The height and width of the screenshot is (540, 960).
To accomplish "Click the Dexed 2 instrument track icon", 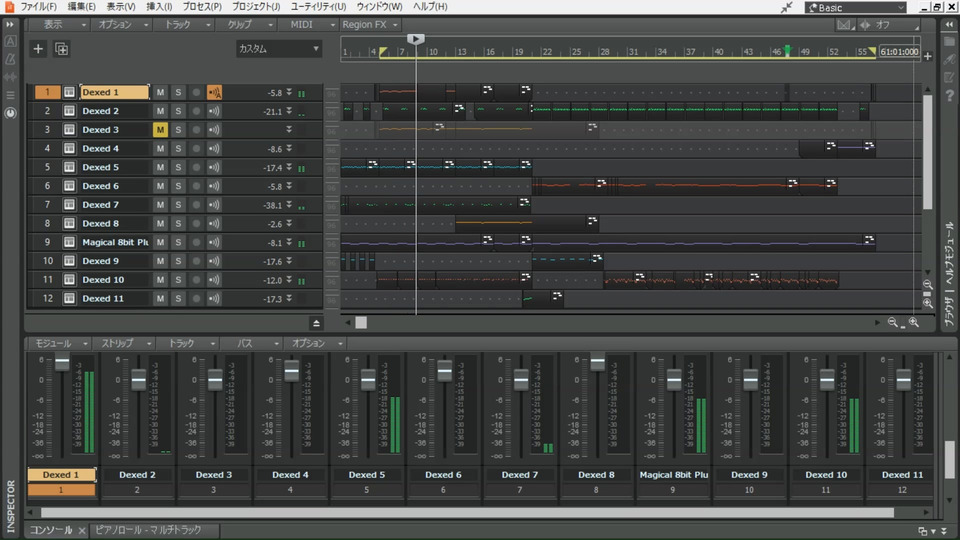I will coord(69,111).
